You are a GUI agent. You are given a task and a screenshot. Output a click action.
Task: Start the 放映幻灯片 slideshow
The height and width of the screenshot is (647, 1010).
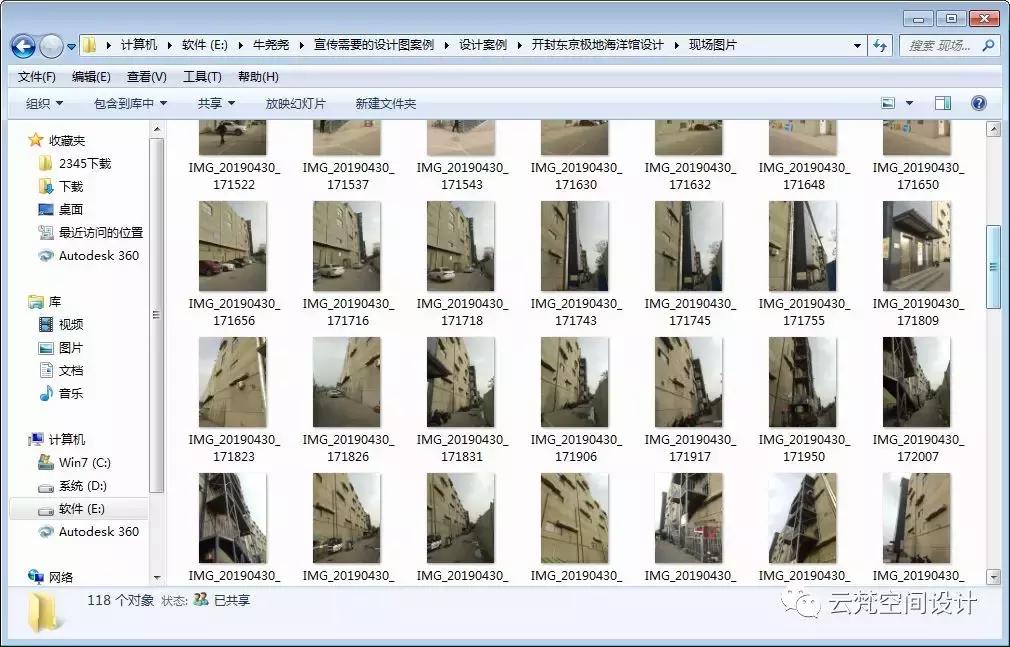[296, 102]
